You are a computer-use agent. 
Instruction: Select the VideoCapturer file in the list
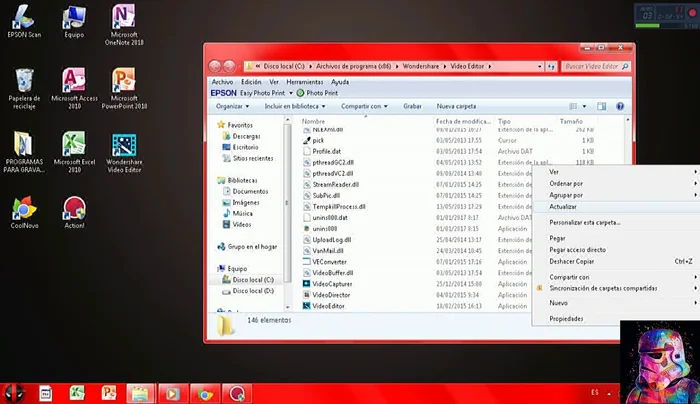pos(332,285)
